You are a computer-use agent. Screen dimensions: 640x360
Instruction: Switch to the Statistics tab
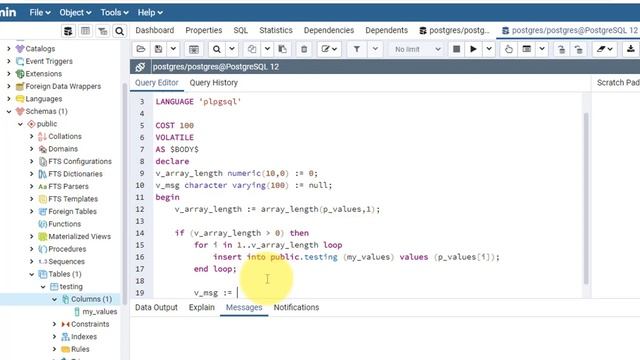tap(276, 30)
